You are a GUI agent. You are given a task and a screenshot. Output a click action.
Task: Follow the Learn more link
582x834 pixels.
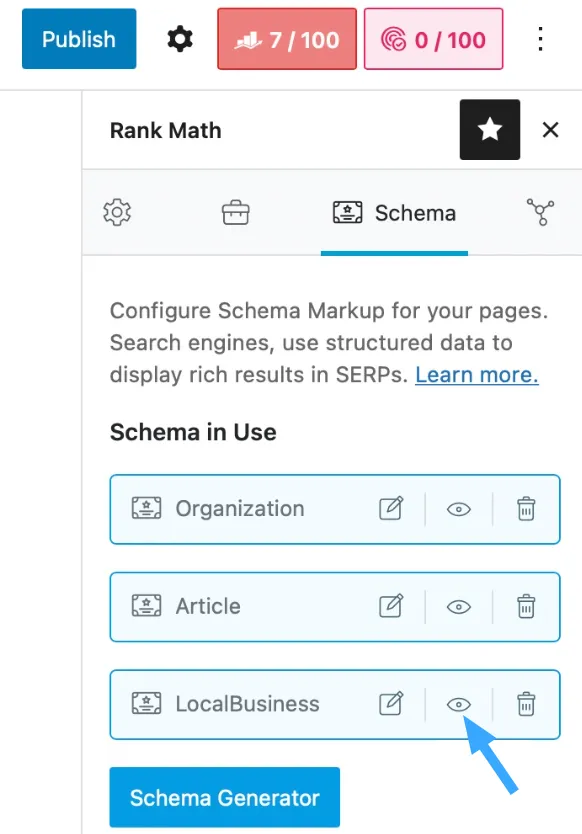(477, 375)
